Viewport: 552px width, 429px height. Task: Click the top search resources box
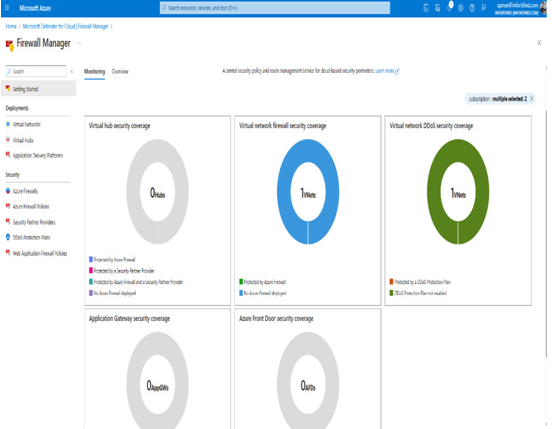275,8
